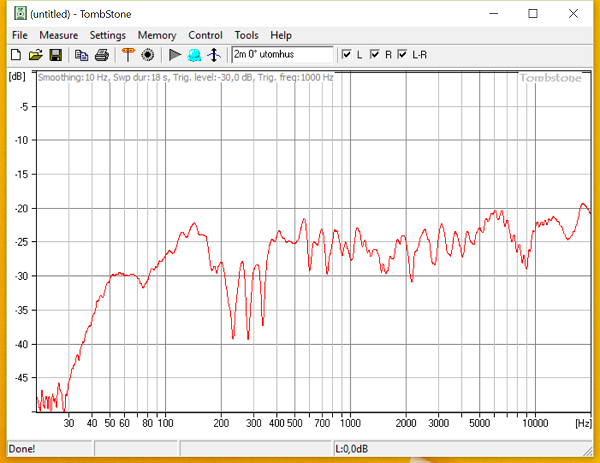Disable the L-R difference checkbox
This screenshot has height=463, width=600.
tap(402, 54)
